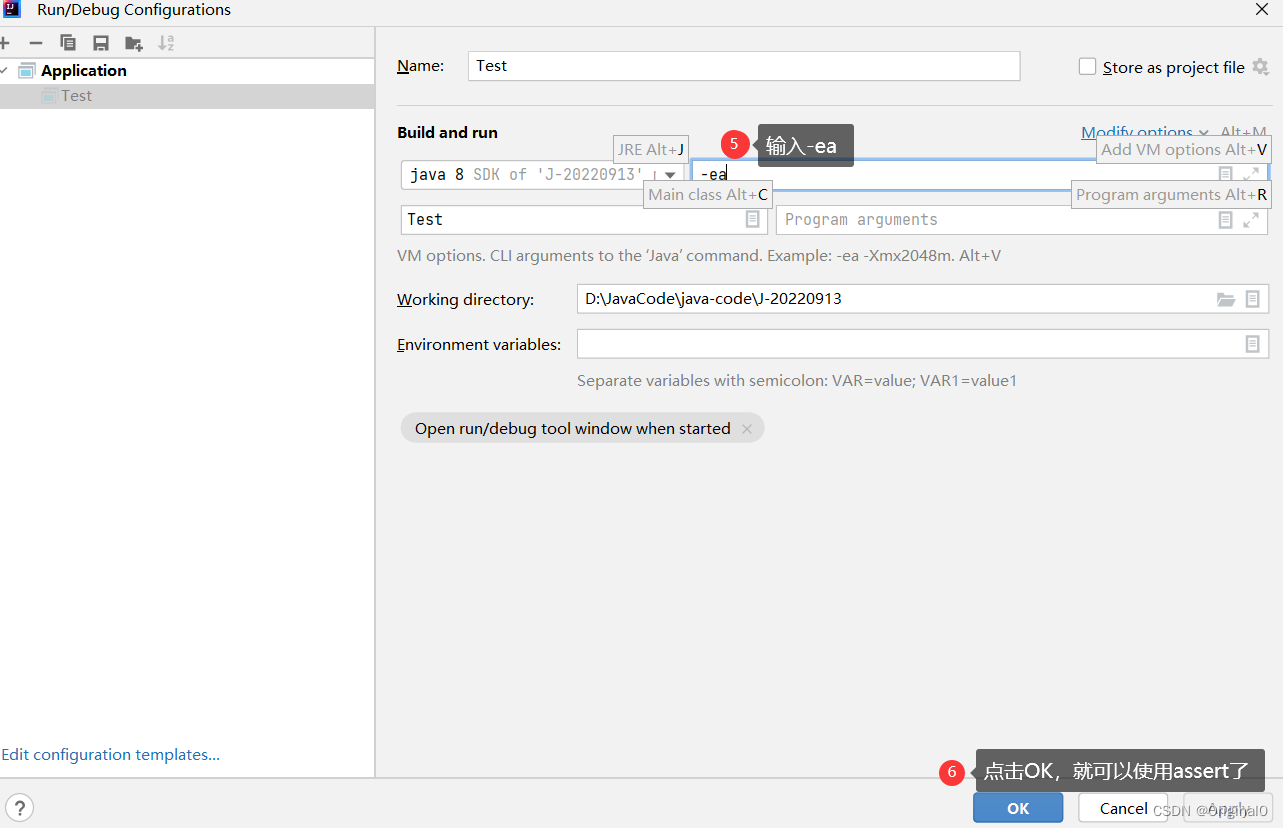Click the main class field containing Test

[x=584, y=220]
